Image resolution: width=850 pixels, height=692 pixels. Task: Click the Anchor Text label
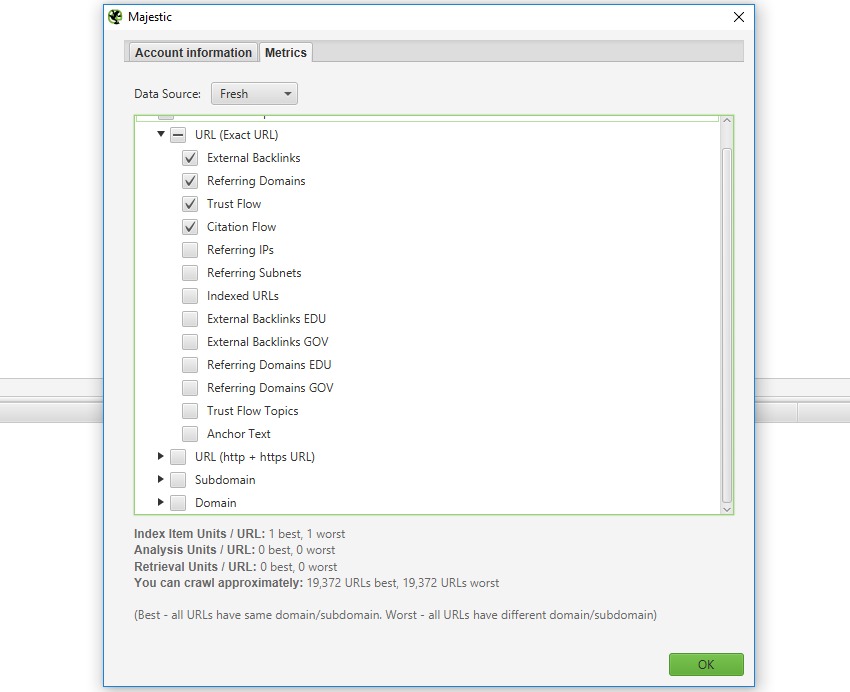(239, 434)
